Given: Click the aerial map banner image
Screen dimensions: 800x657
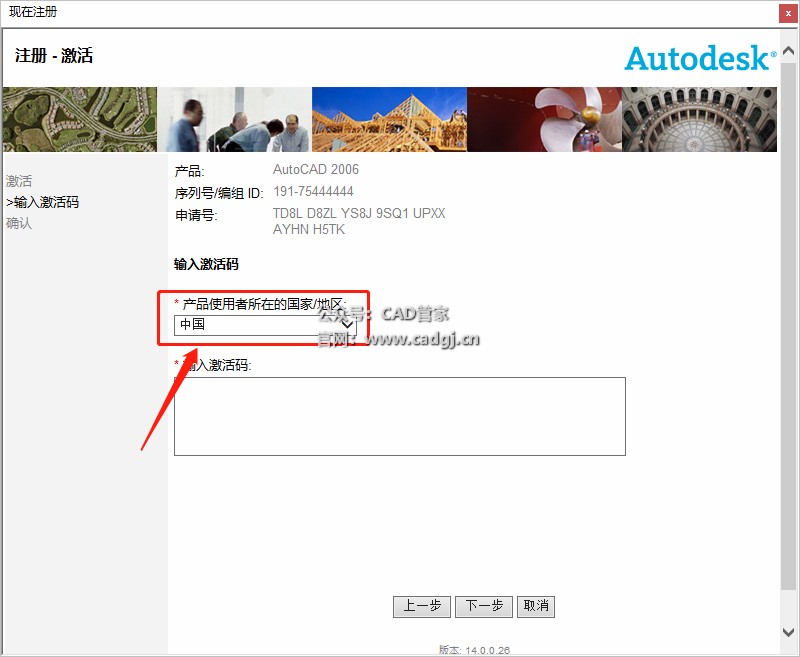Looking at the screenshot, I should pos(80,119).
